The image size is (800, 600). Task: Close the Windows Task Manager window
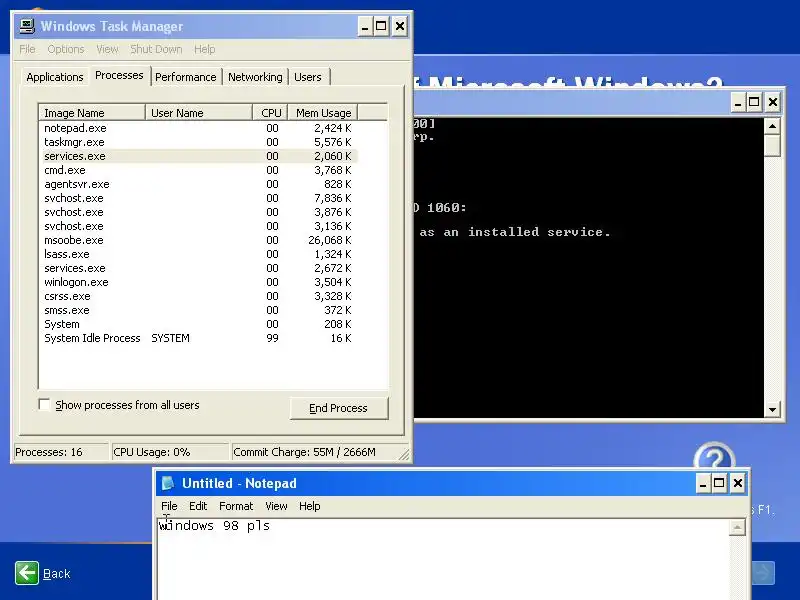click(x=400, y=26)
